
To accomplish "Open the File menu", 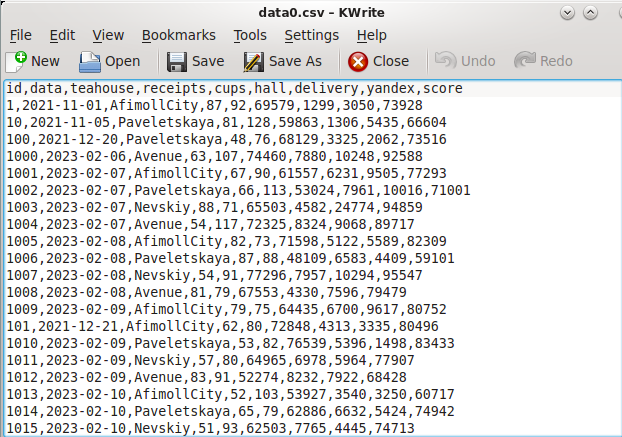I will pos(21,35).
